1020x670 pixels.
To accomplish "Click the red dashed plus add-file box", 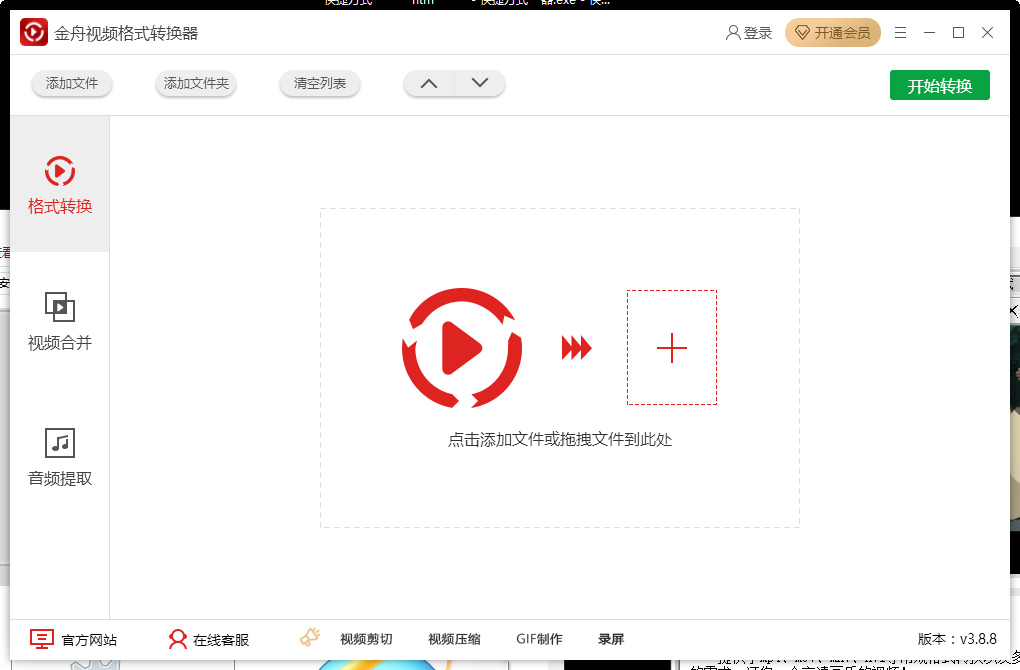I will 672,347.
